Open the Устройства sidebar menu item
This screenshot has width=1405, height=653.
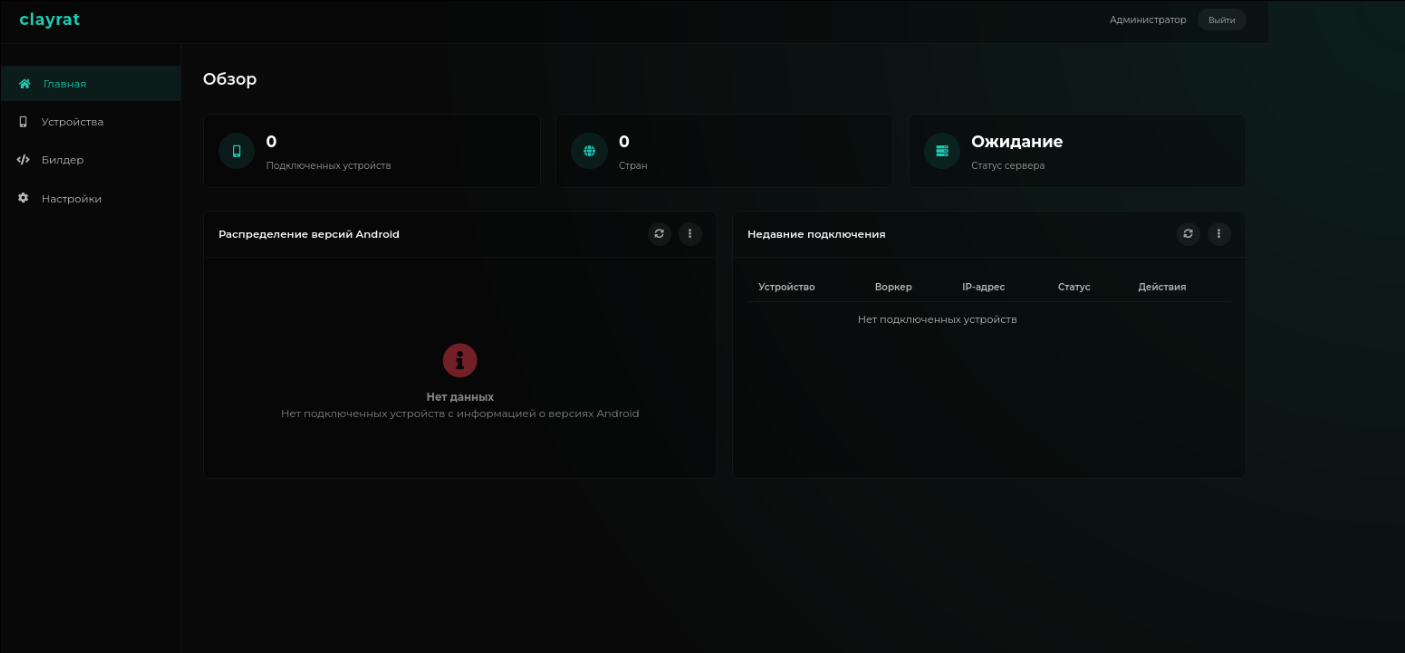coord(72,122)
